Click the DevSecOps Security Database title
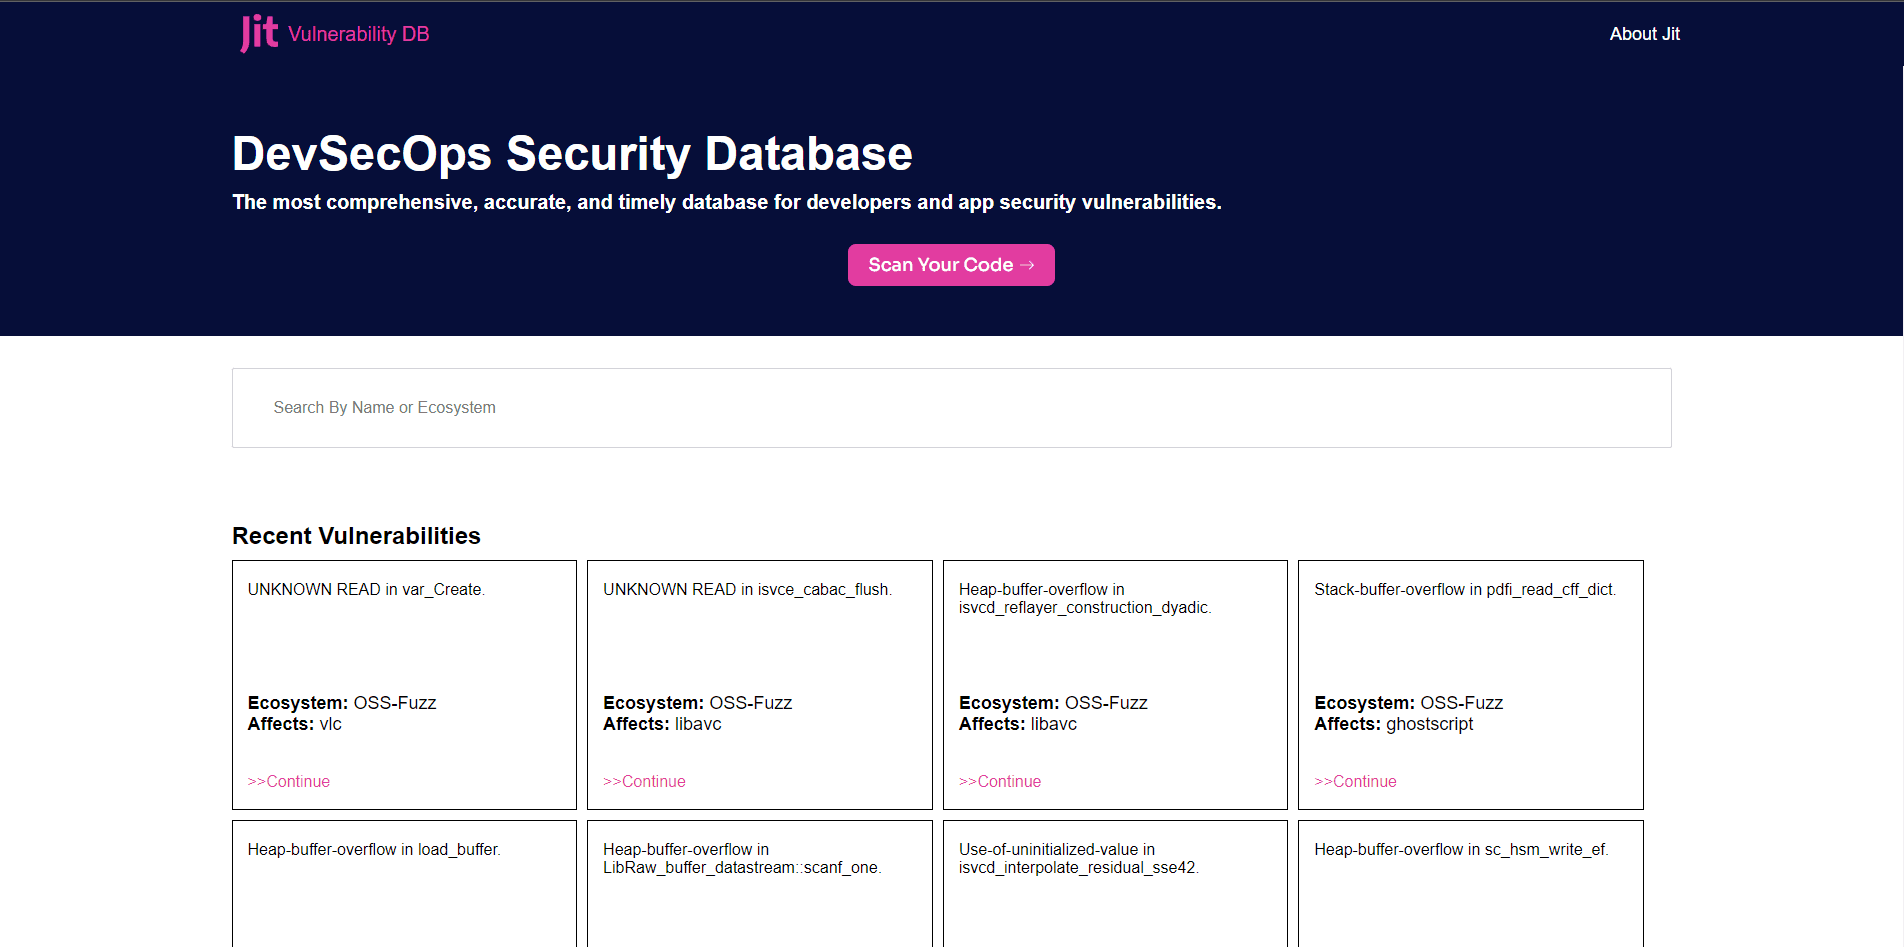This screenshot has width=1904, height=947. click(572, 154)
